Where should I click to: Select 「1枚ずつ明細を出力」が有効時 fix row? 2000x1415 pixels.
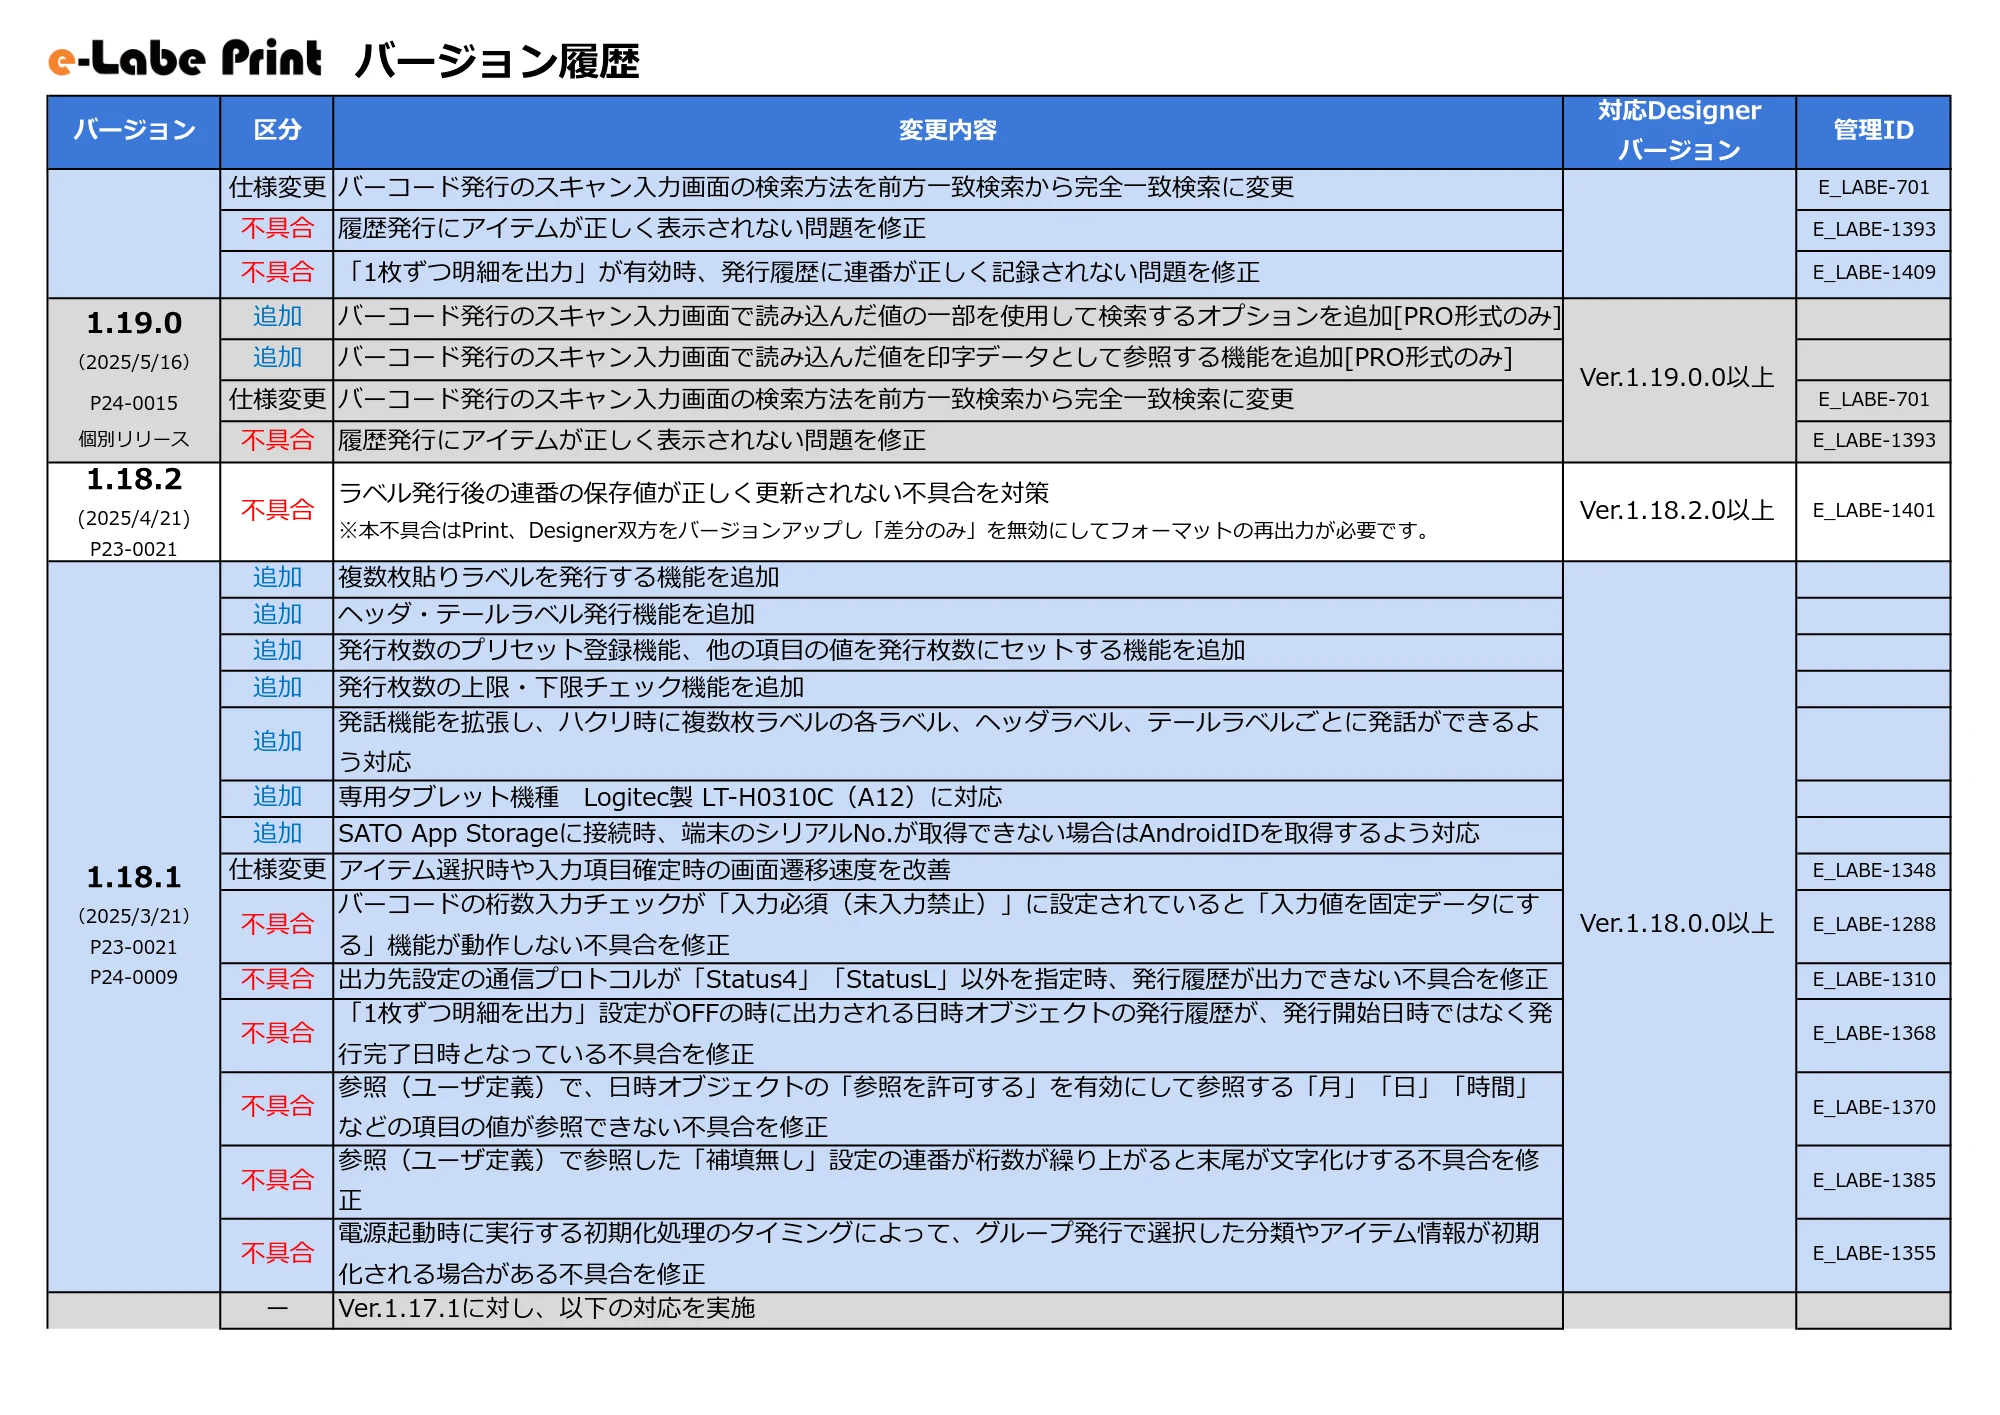click(x=947, y=273)
